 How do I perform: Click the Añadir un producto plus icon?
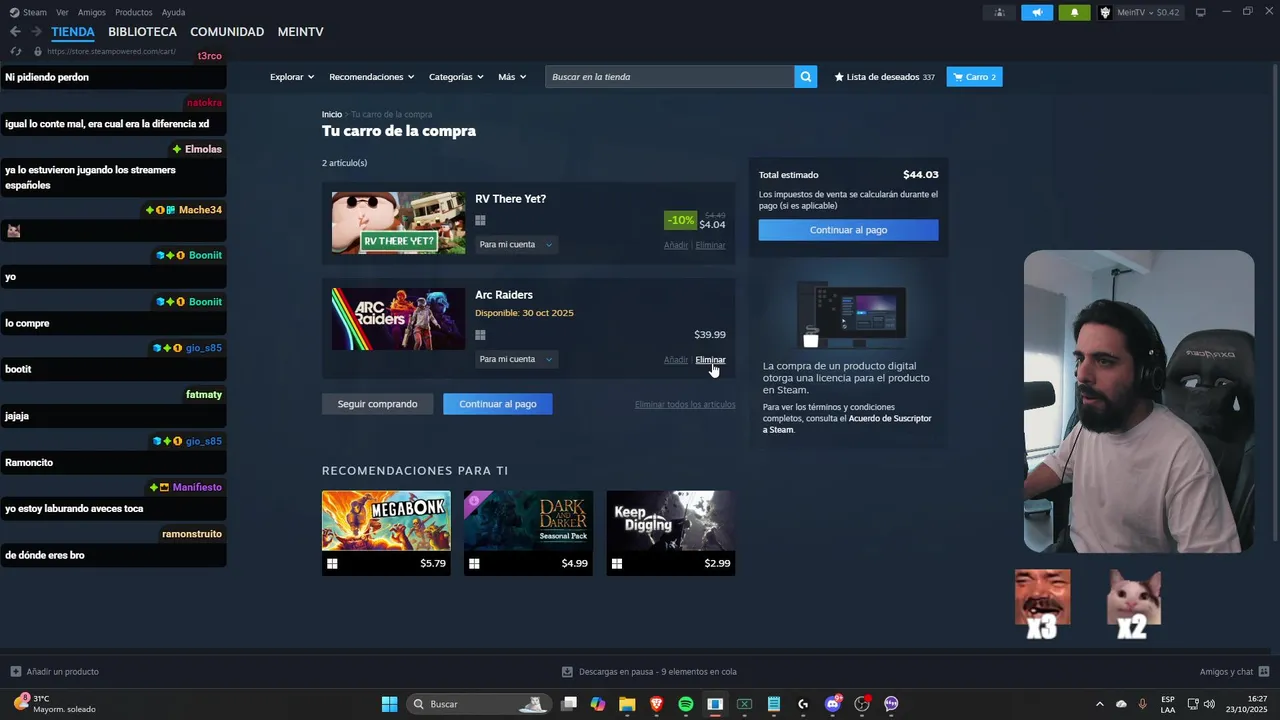[x=15, y=672]
